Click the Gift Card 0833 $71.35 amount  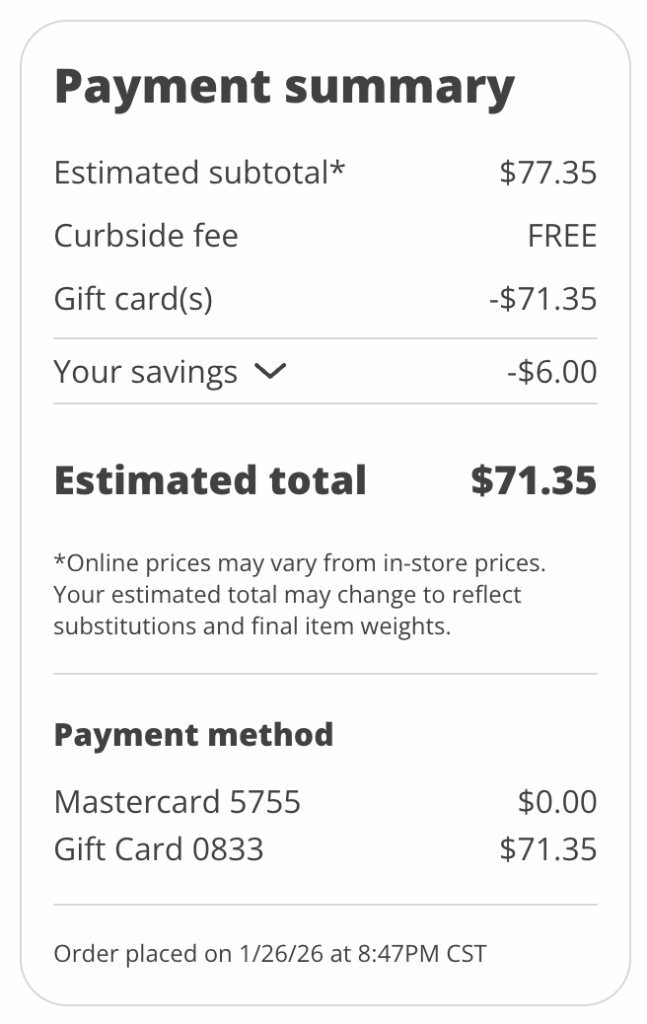click(548, 850)
